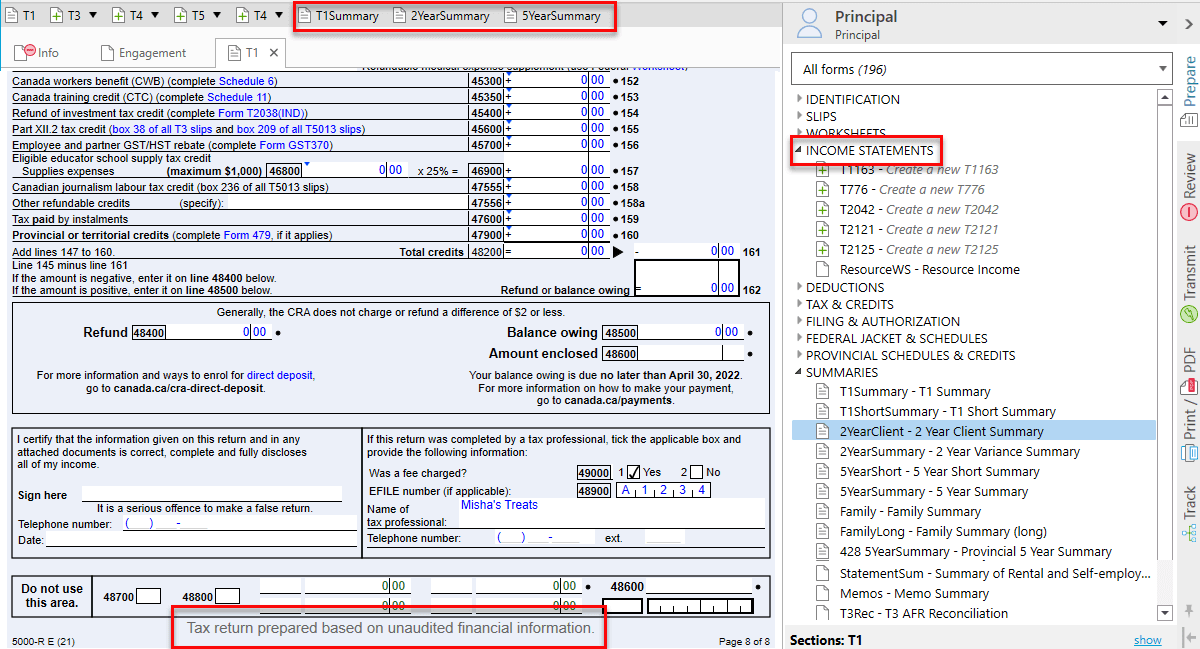Collapse the right panel with chevron arrow
The width and height of the screenshot is (1200, 649).
coord(1188,24)
